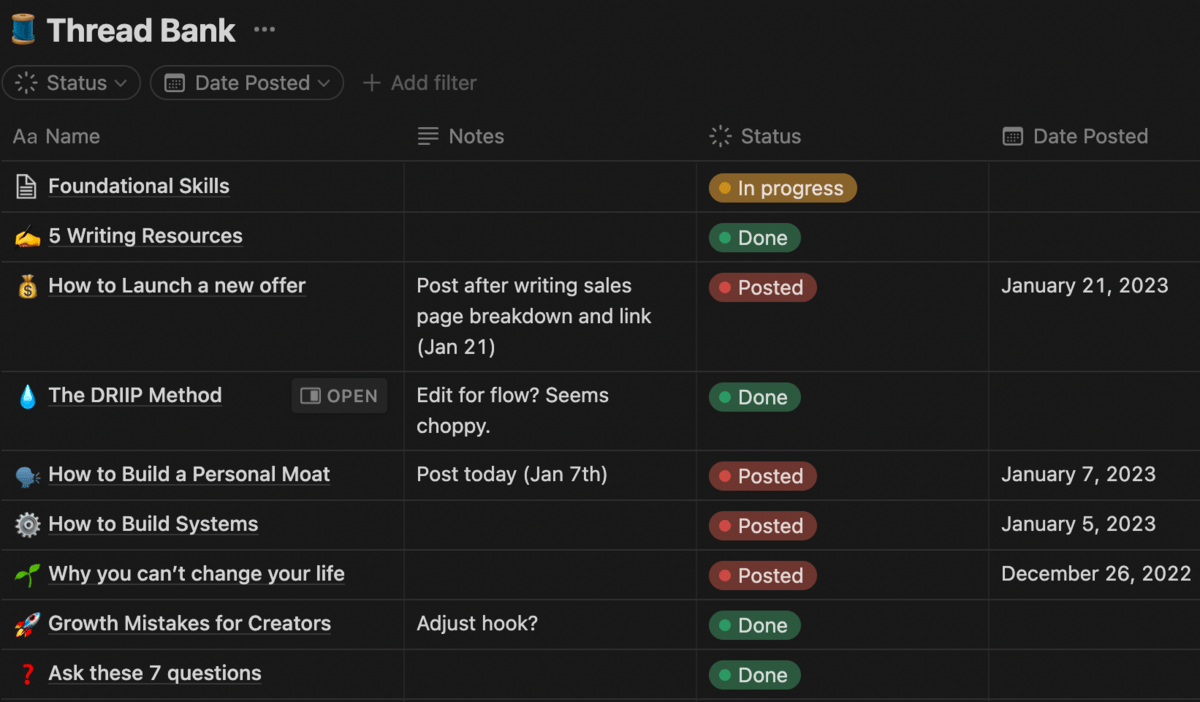Image resolution: width=1200 pixels, height=702 pixels.
Task: Click the document icon for Foundational Skills
Action: click(x=27, y=186)
